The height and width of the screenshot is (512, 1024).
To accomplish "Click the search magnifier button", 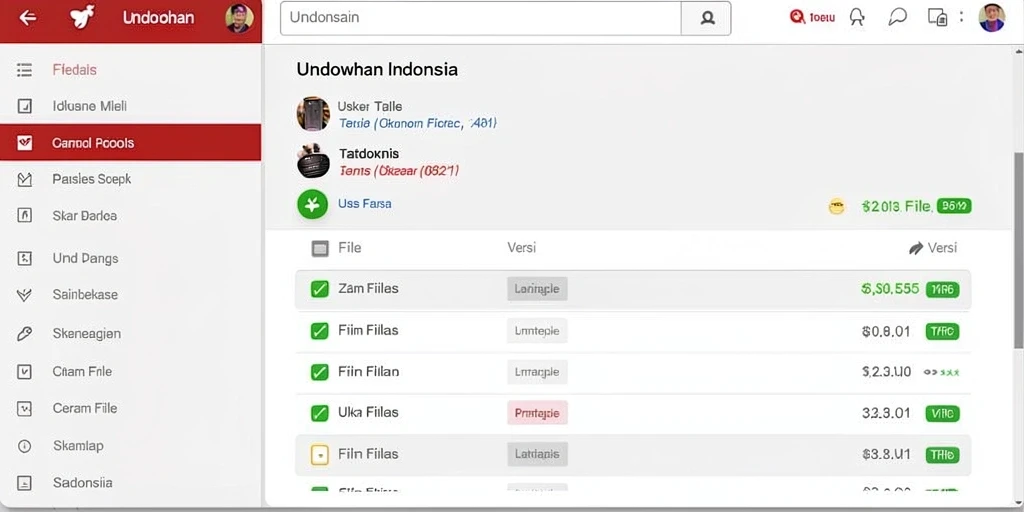I will (706, 18).
